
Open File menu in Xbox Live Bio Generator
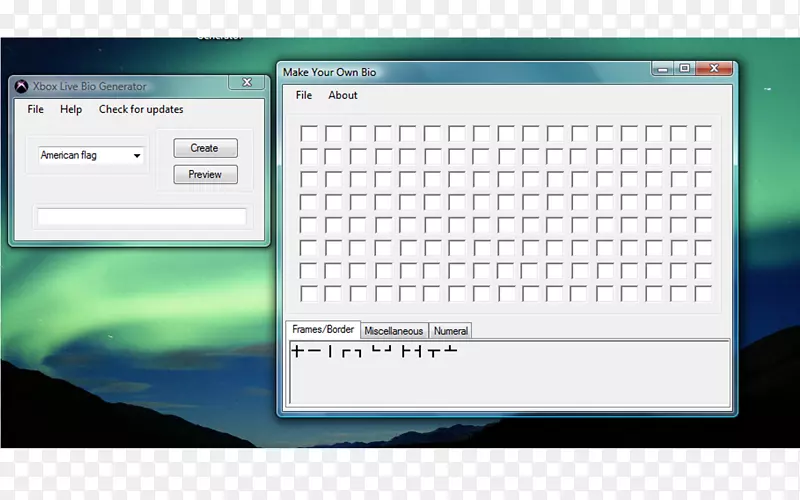click(x=35, y=109)
